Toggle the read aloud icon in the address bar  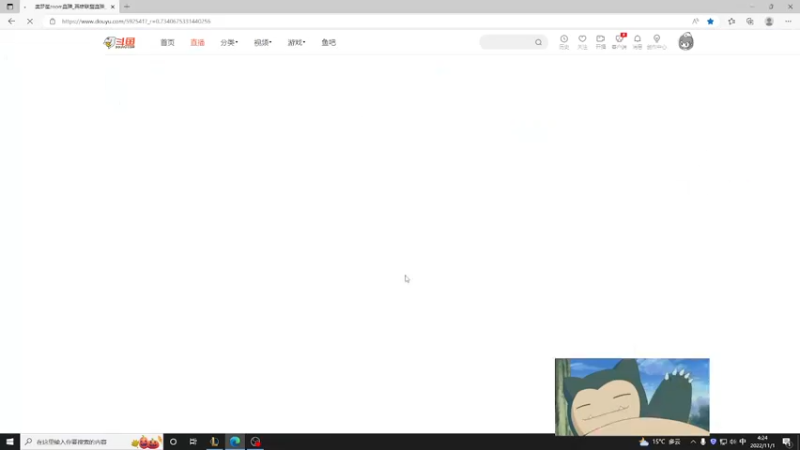point(695,21)
